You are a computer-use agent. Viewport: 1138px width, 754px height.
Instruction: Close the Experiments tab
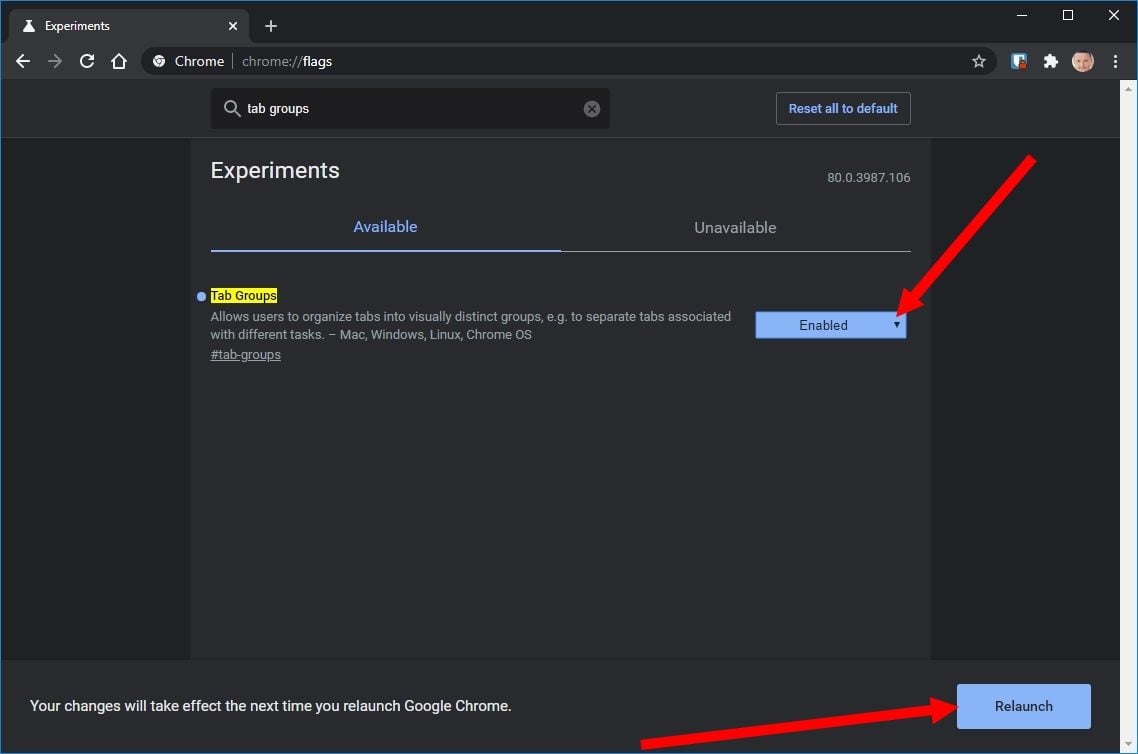232,26
